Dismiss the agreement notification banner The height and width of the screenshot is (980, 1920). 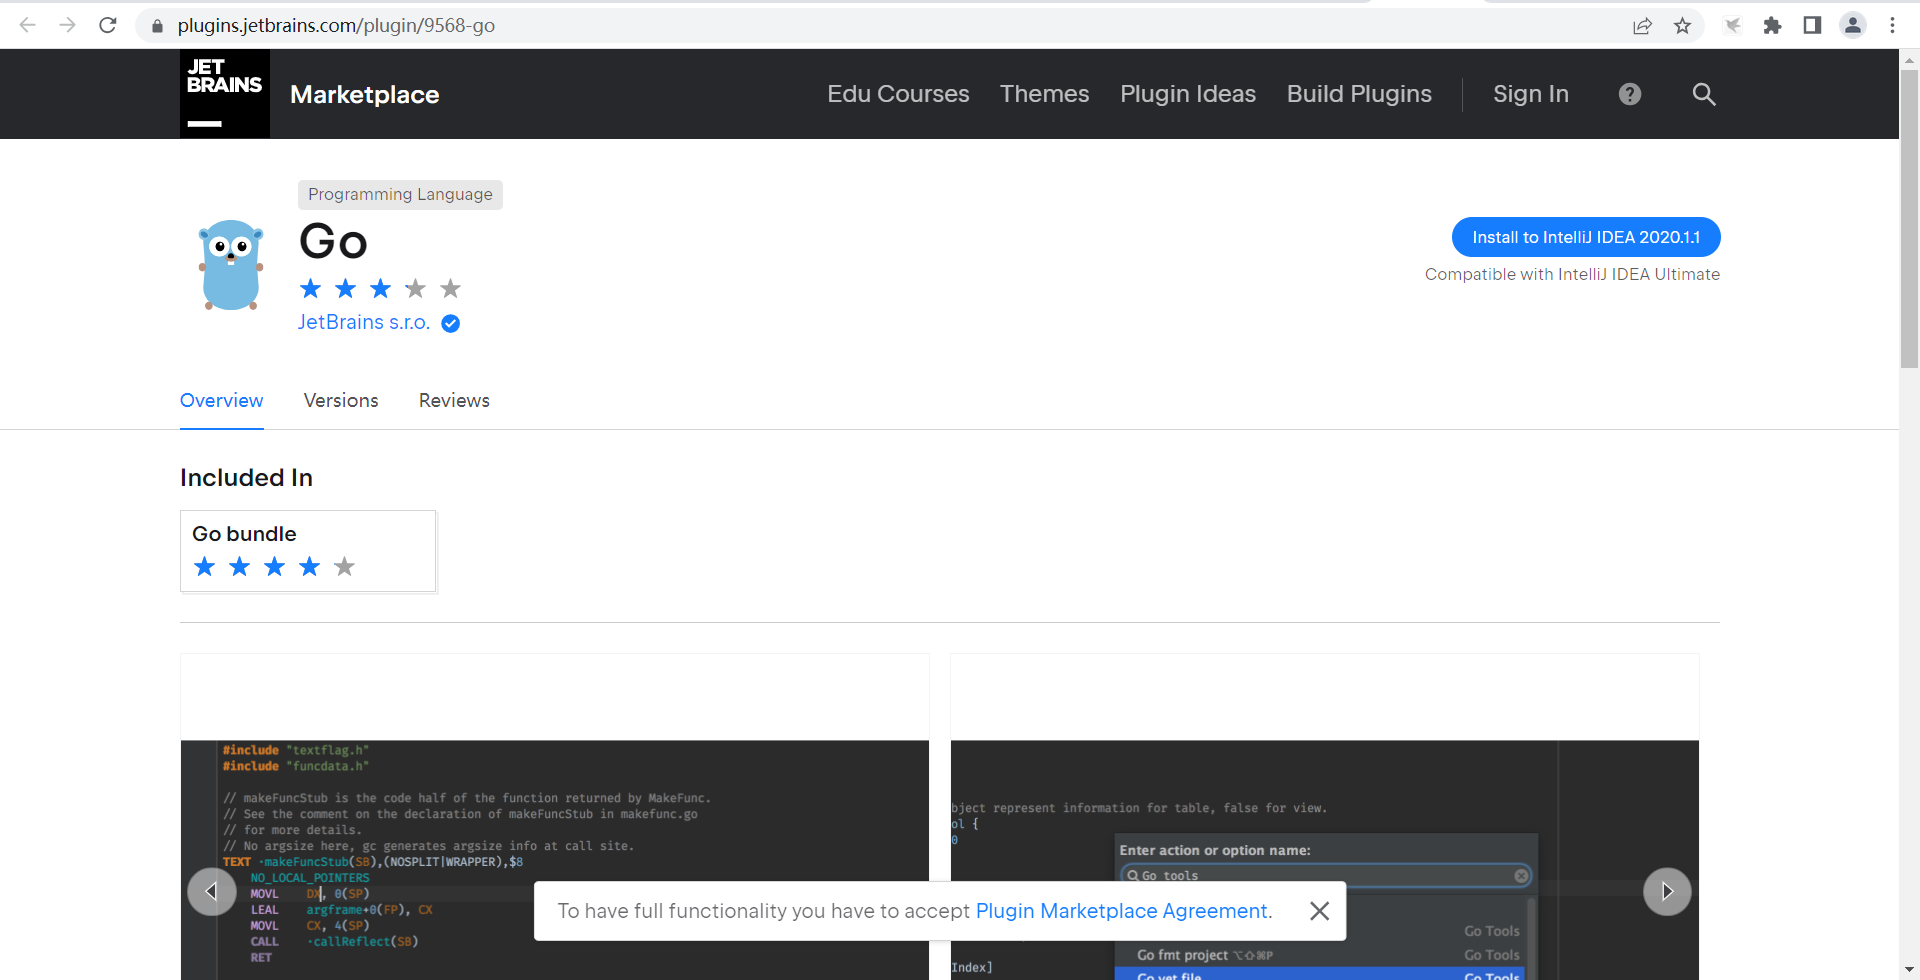click(1320, 911)
